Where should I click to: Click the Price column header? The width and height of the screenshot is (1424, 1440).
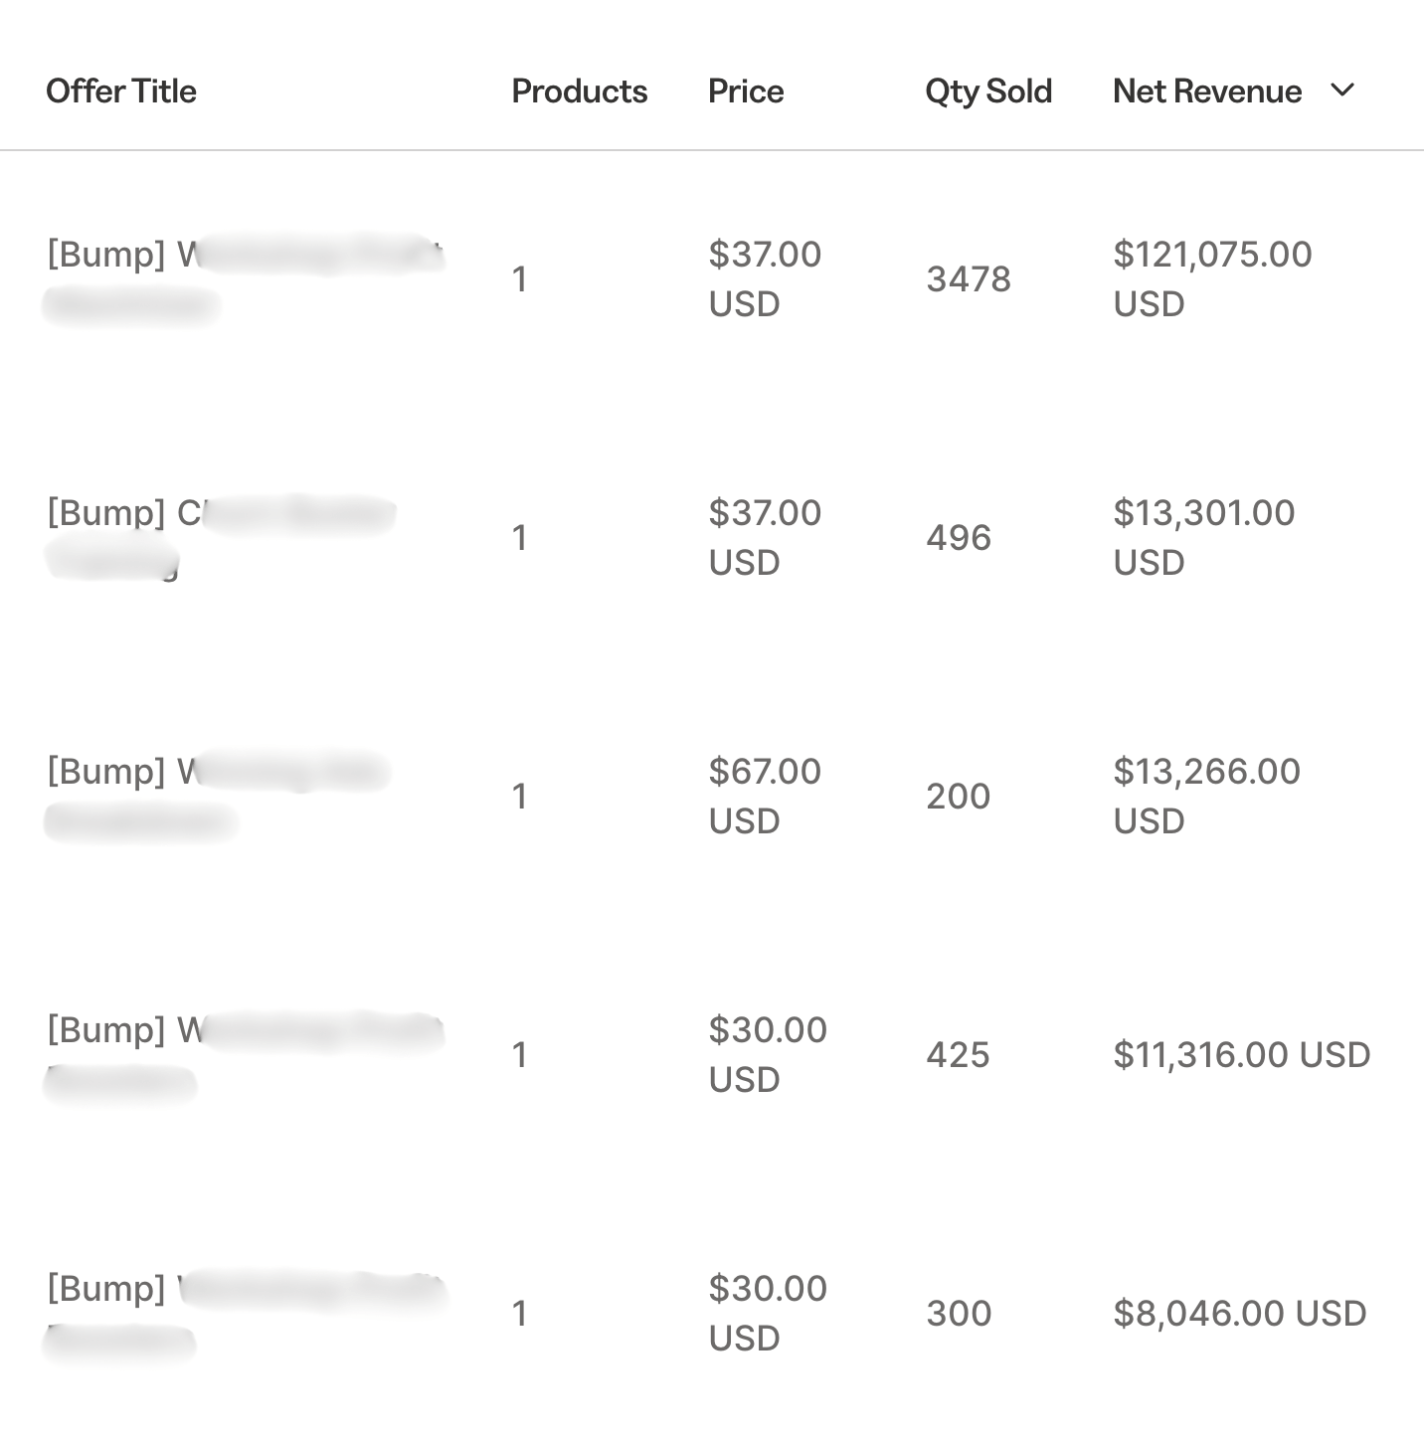point(745,91)
